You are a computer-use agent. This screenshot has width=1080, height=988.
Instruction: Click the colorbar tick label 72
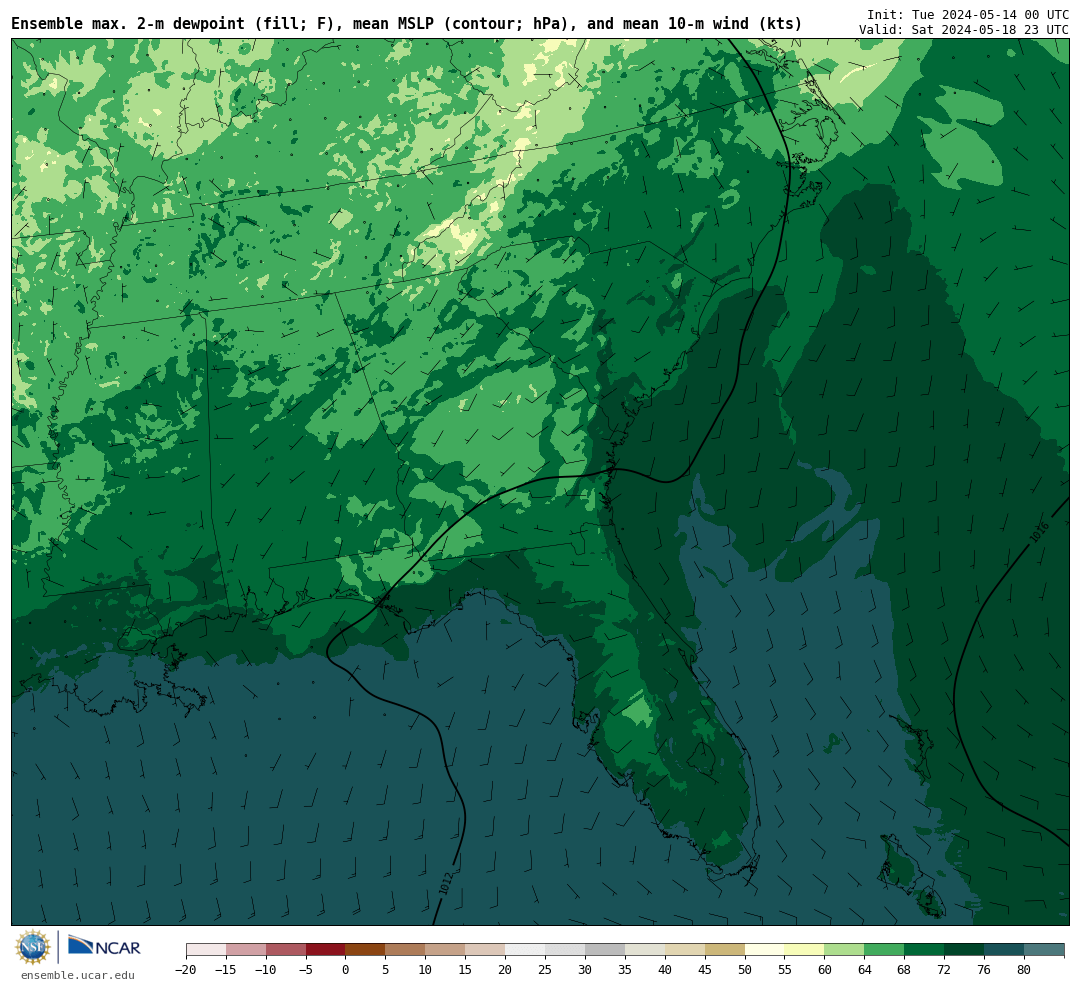945,970
